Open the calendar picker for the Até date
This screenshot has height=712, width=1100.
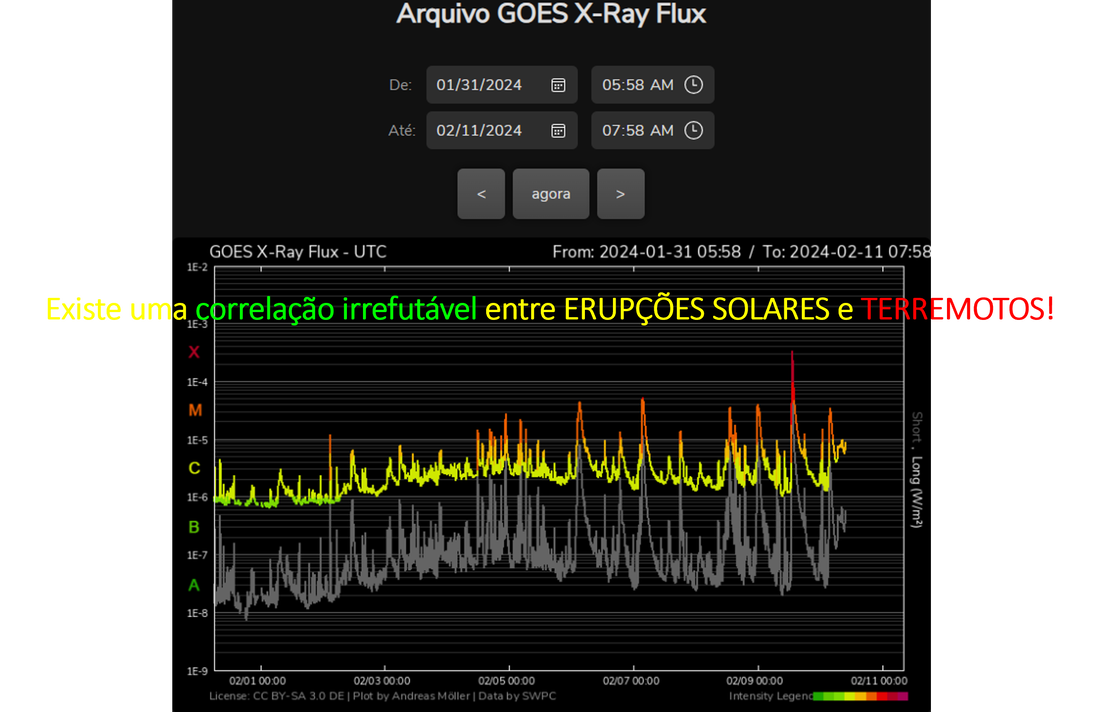point(559,130)
